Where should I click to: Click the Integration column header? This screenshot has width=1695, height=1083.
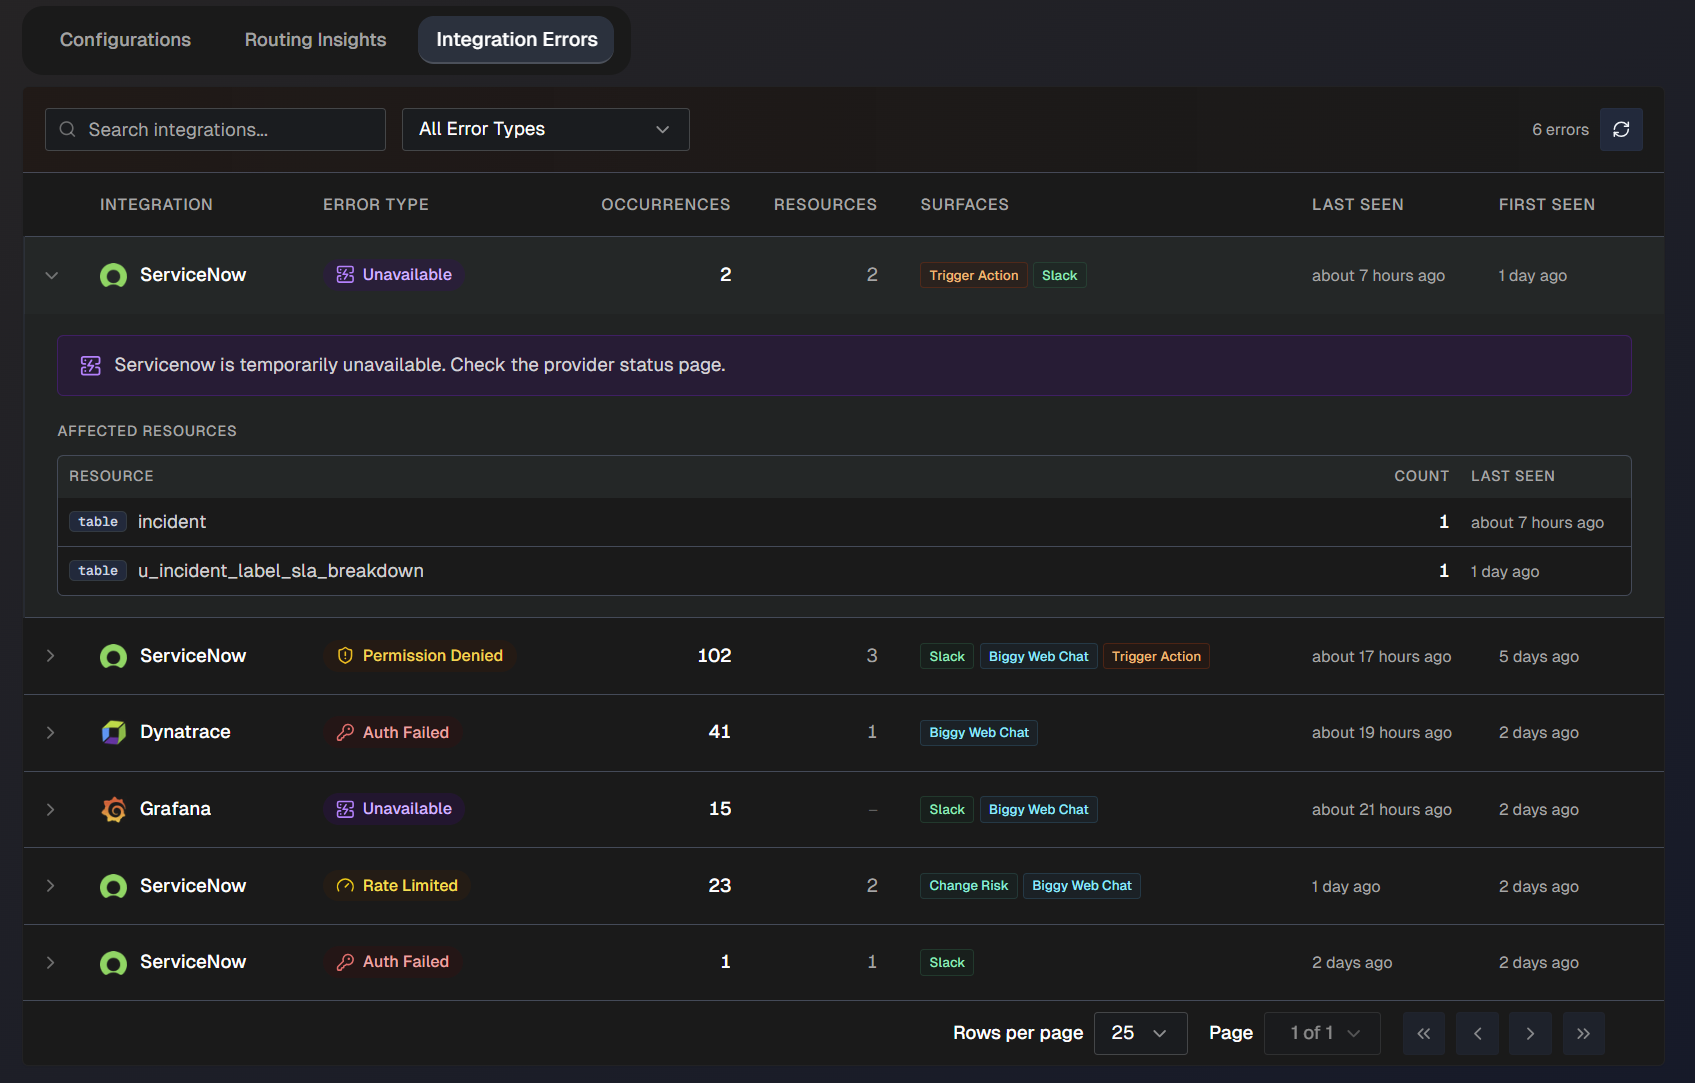156,205
